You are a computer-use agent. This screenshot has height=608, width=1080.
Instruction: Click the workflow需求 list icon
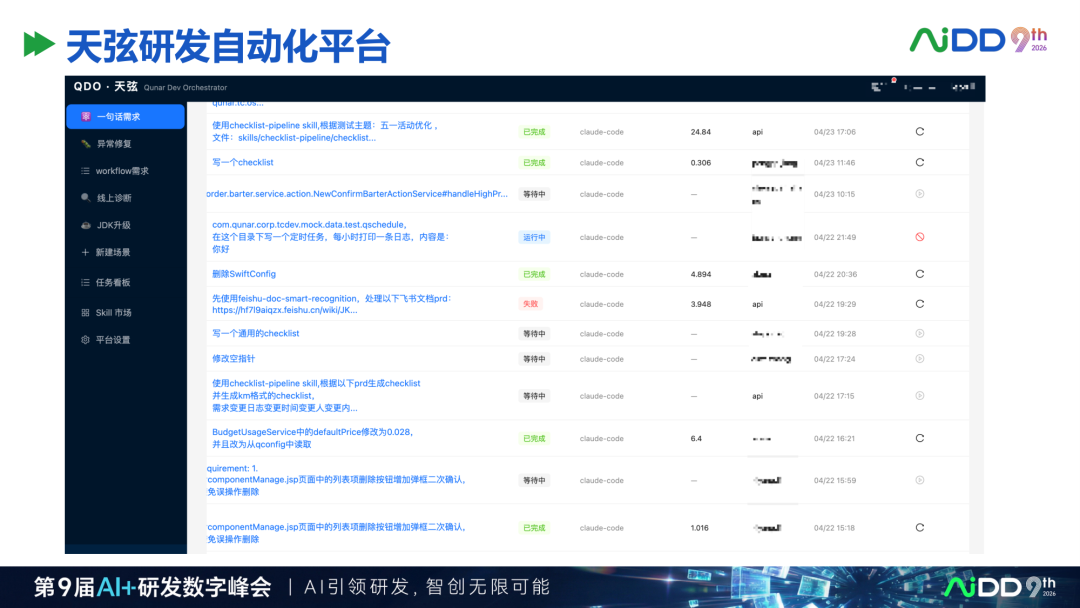pos(85,171)
